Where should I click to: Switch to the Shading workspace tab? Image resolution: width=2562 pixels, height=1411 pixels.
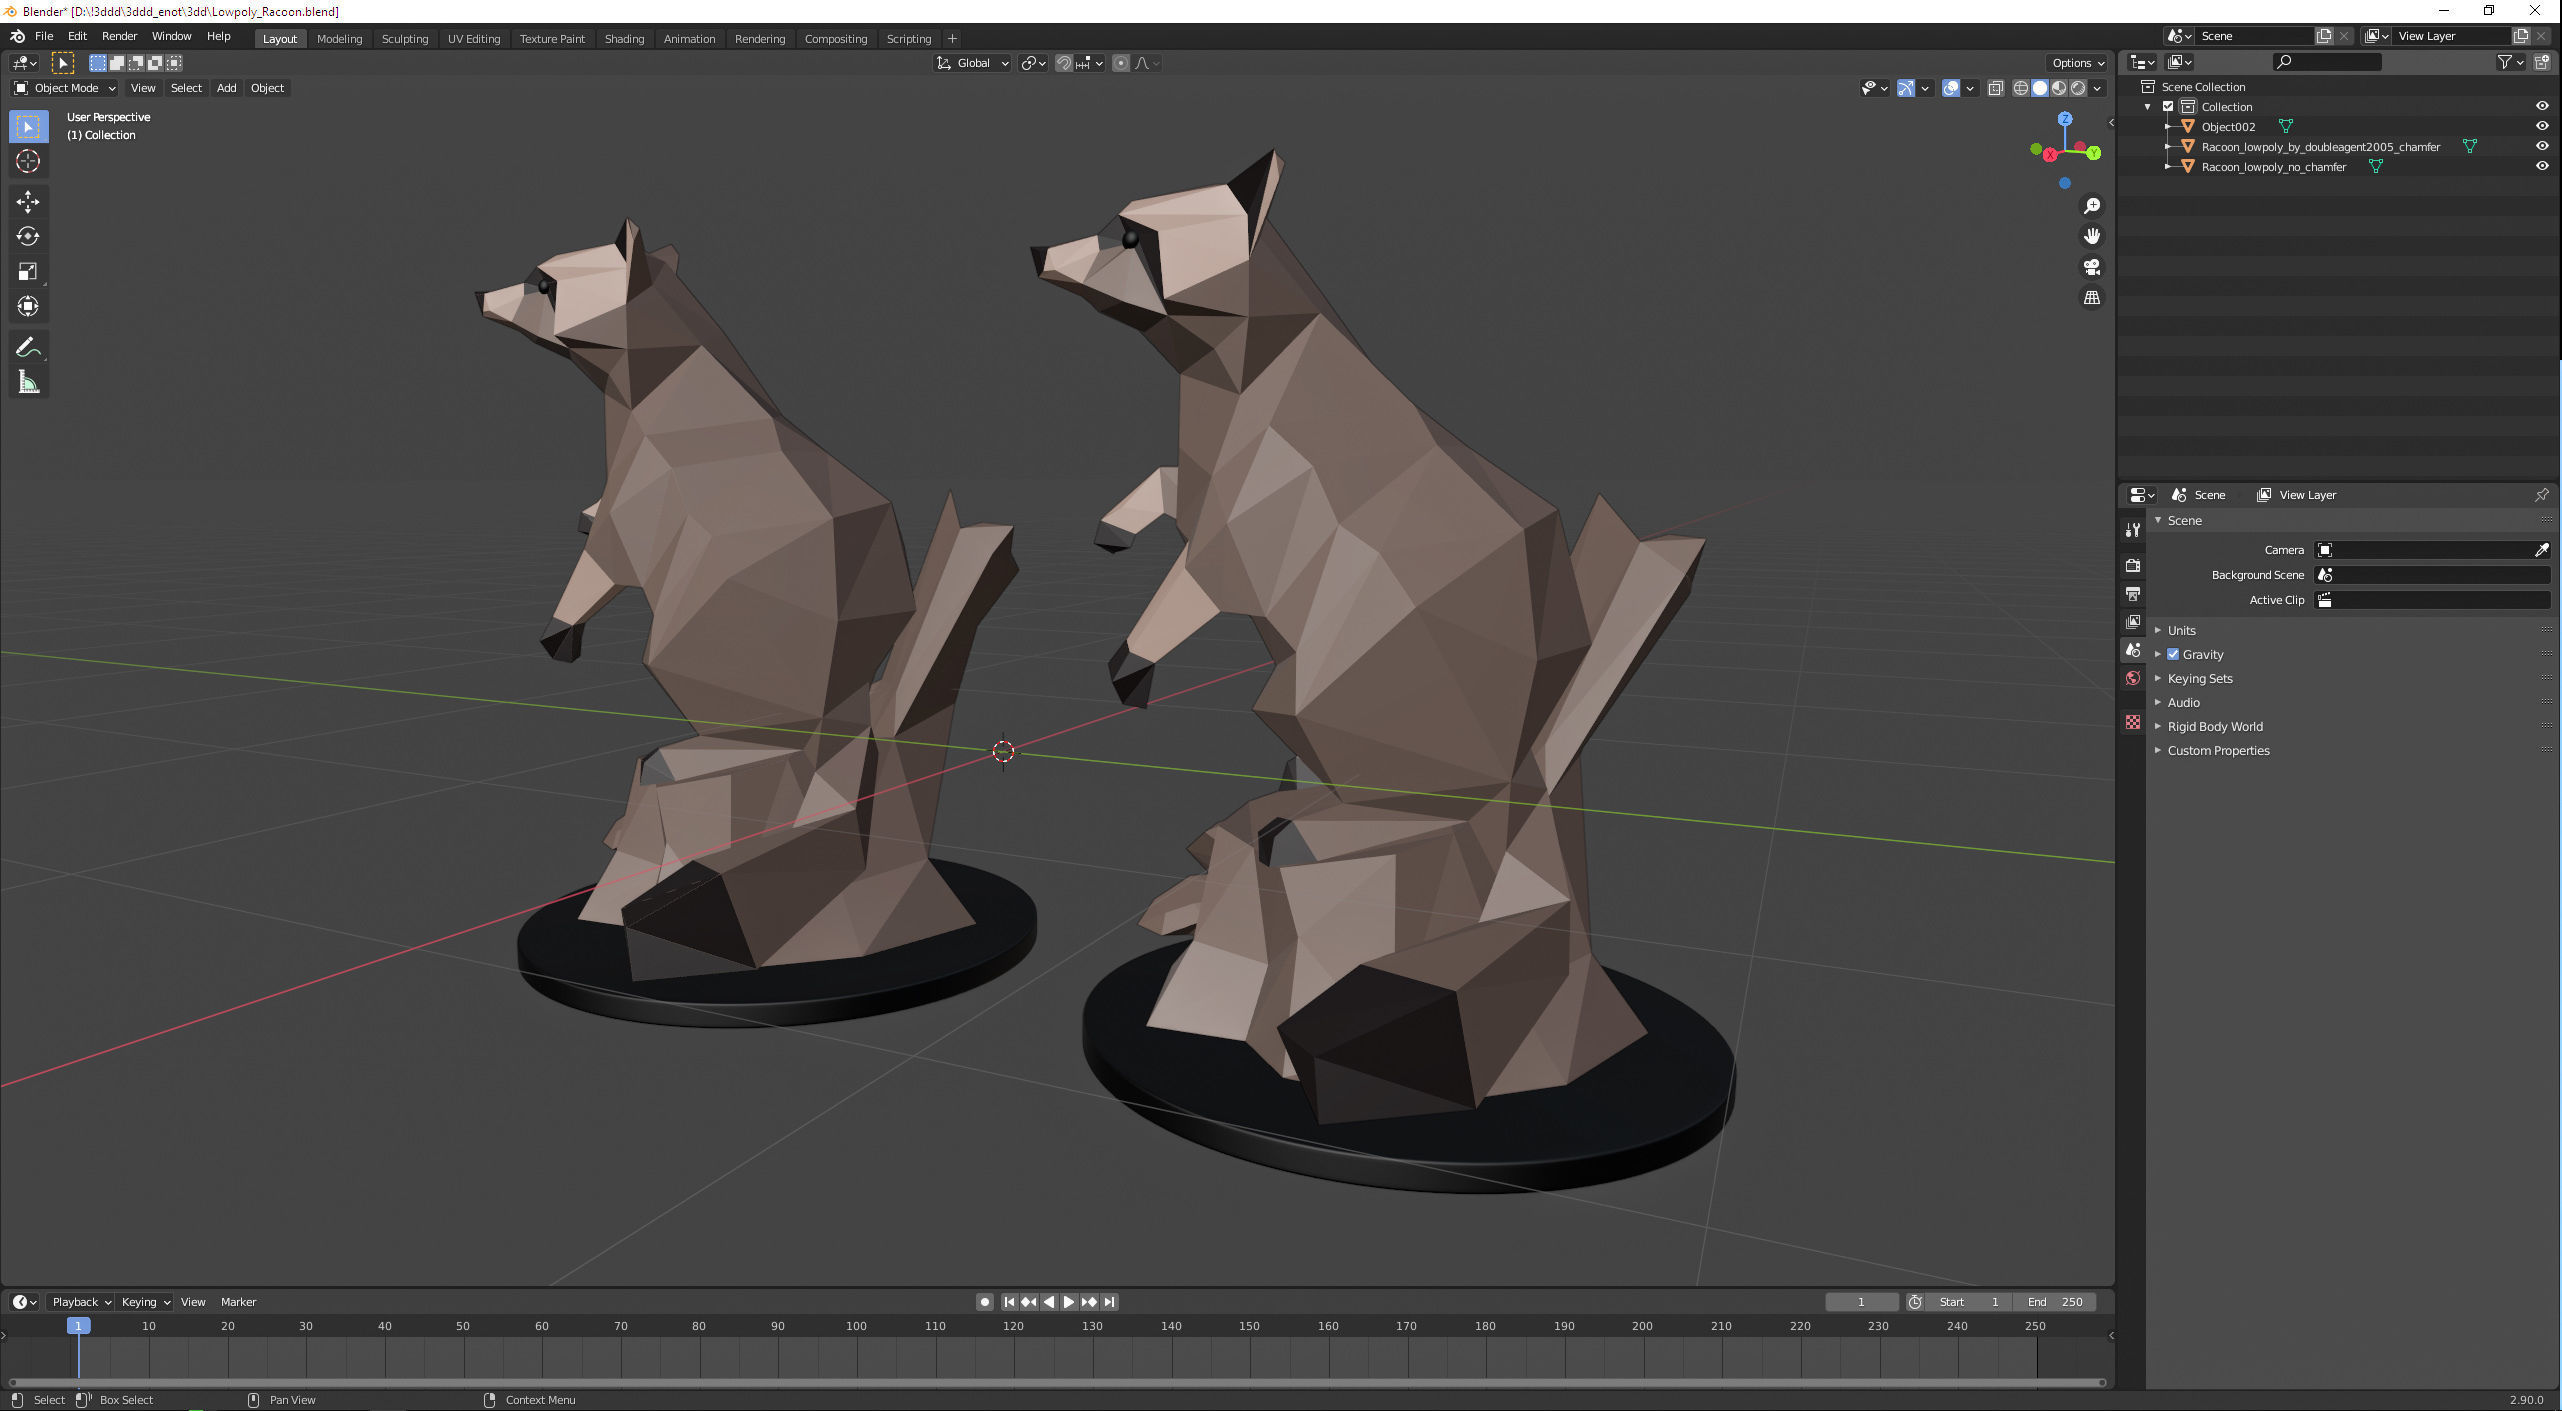pos(624,39)
